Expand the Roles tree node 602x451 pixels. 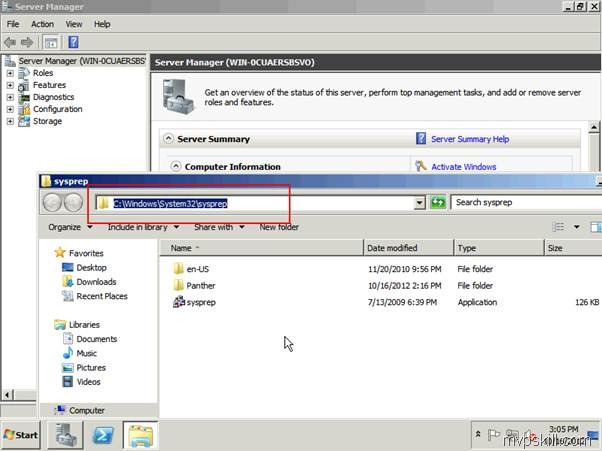(x=10, y=73)
